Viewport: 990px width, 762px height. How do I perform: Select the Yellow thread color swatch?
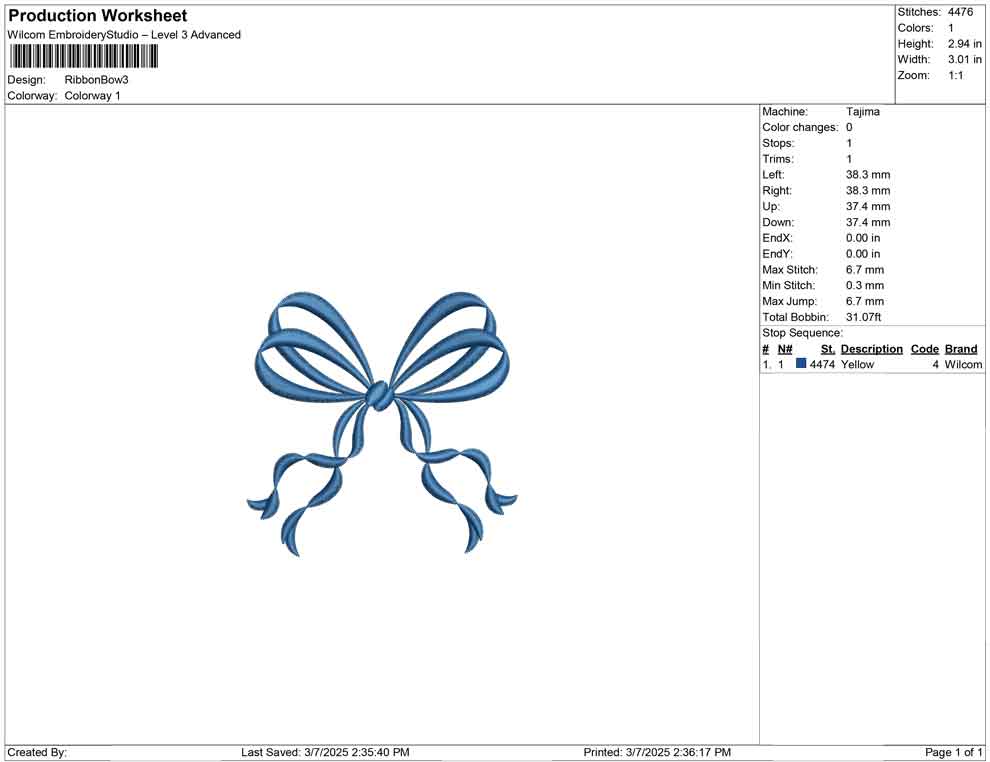coord(799,364)
